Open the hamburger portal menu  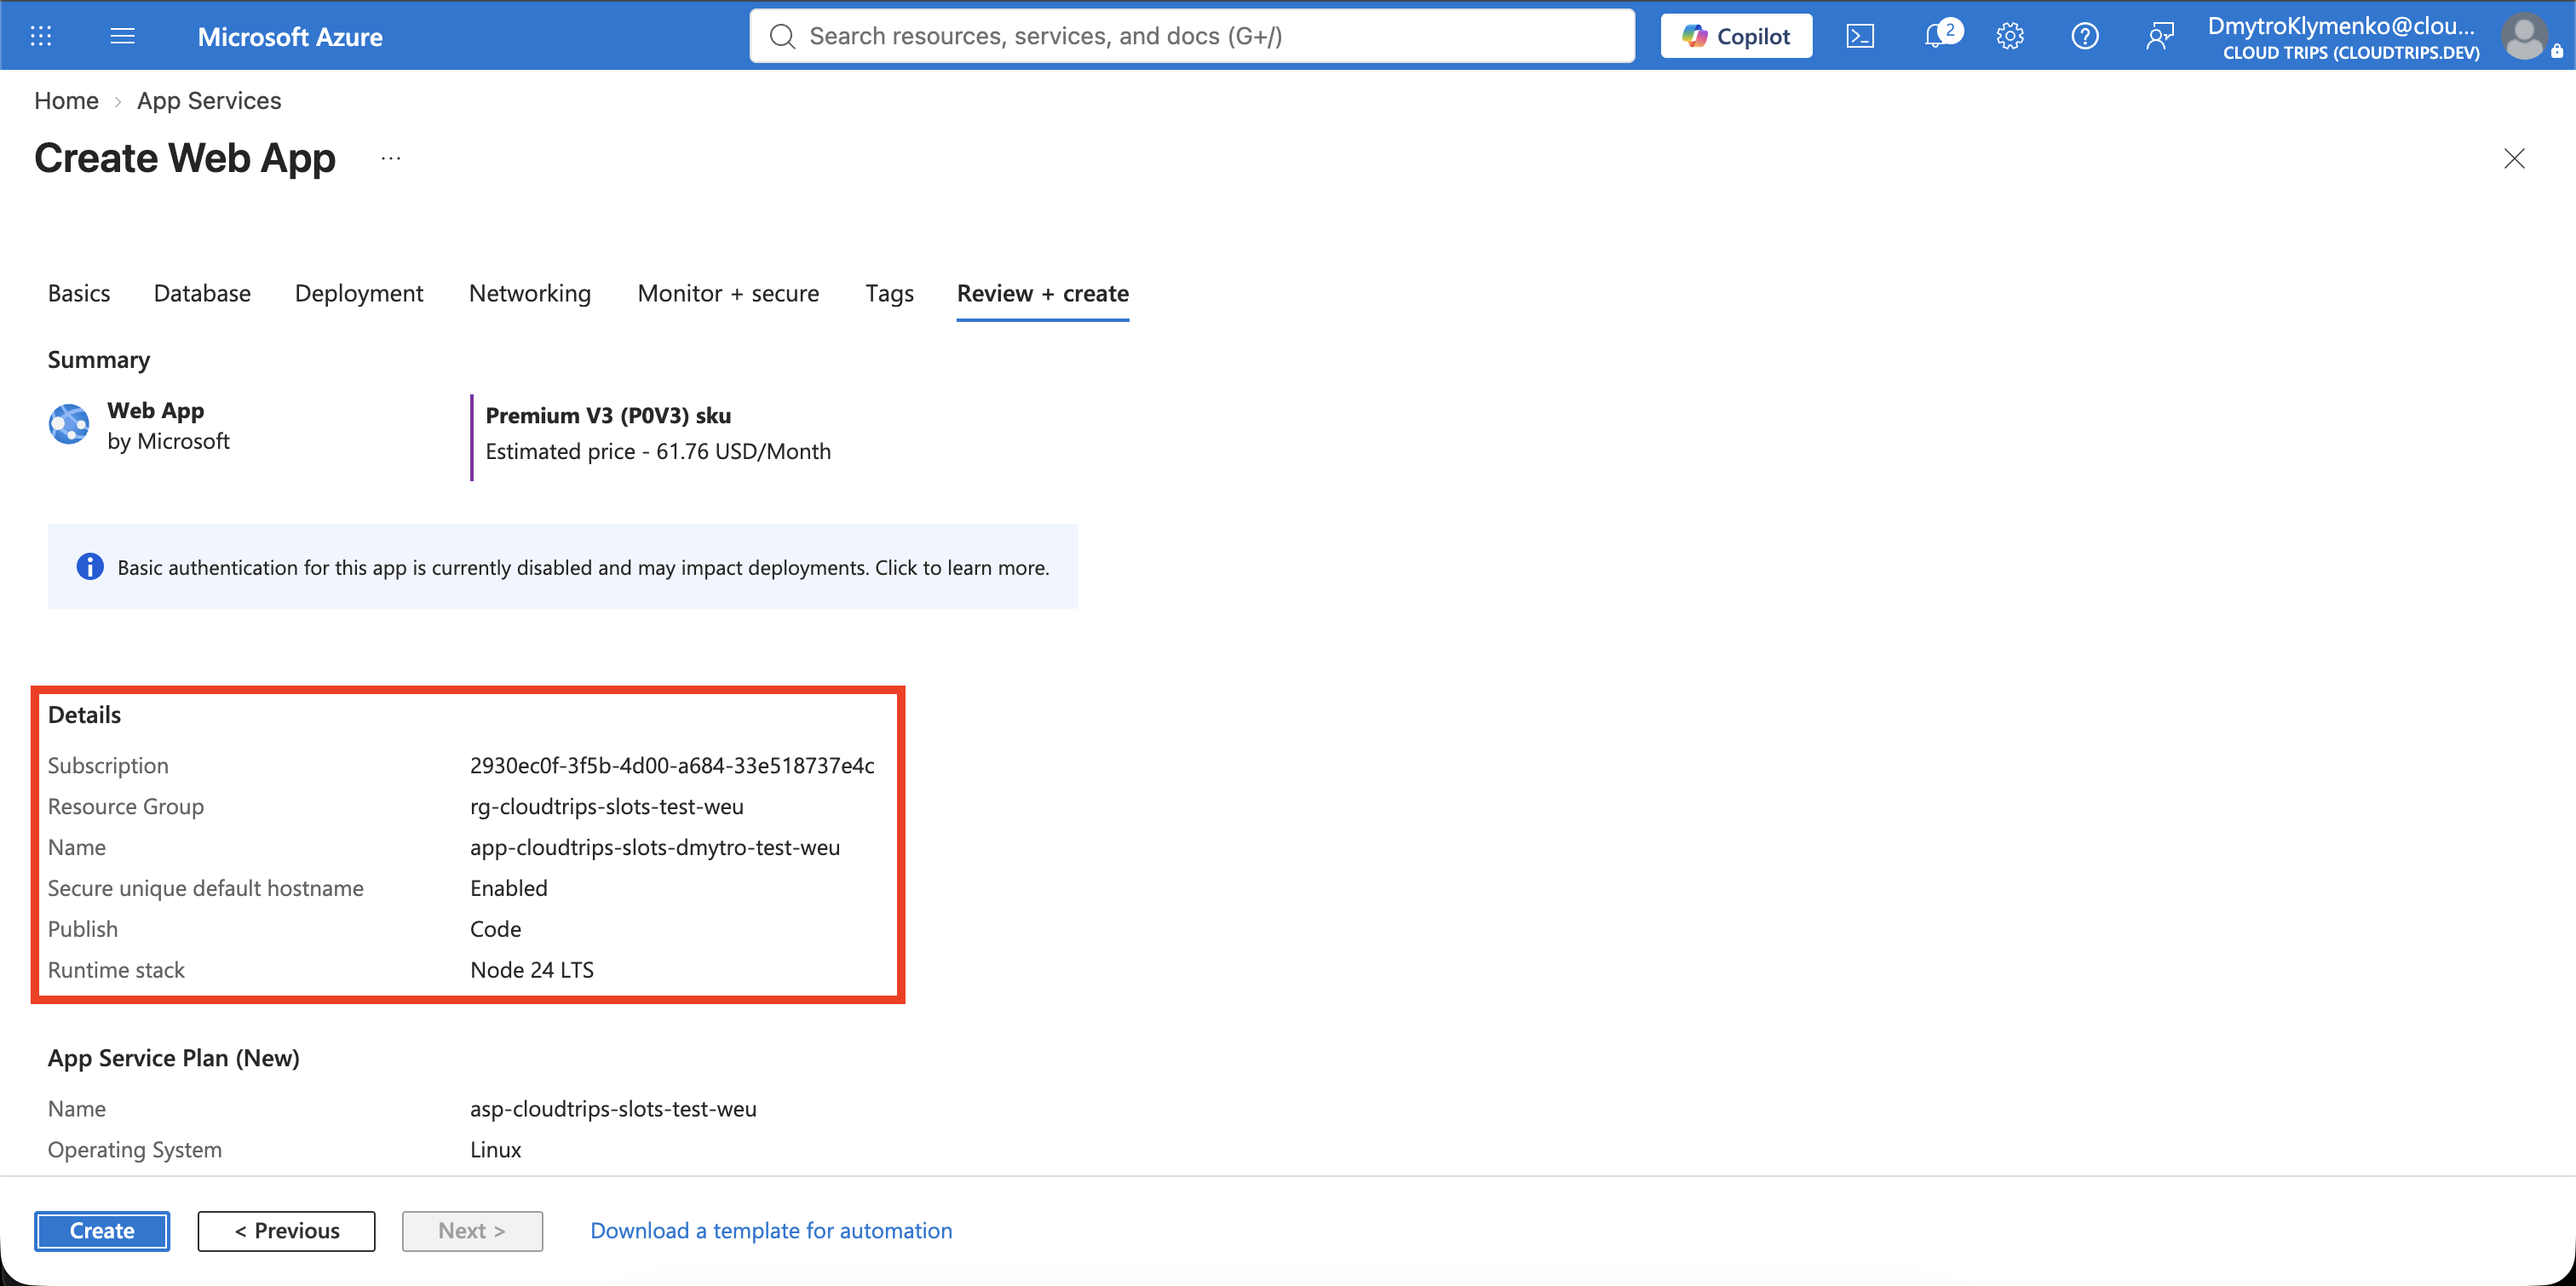[x=122, y=36]
